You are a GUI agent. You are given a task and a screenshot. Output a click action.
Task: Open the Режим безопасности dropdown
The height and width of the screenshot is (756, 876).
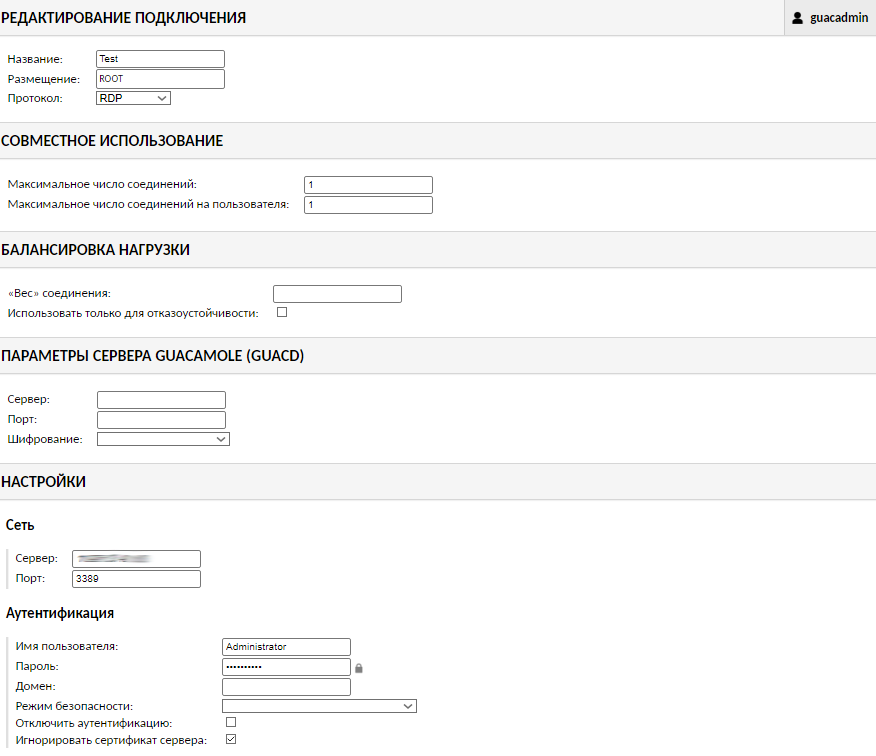pos(319,706)
